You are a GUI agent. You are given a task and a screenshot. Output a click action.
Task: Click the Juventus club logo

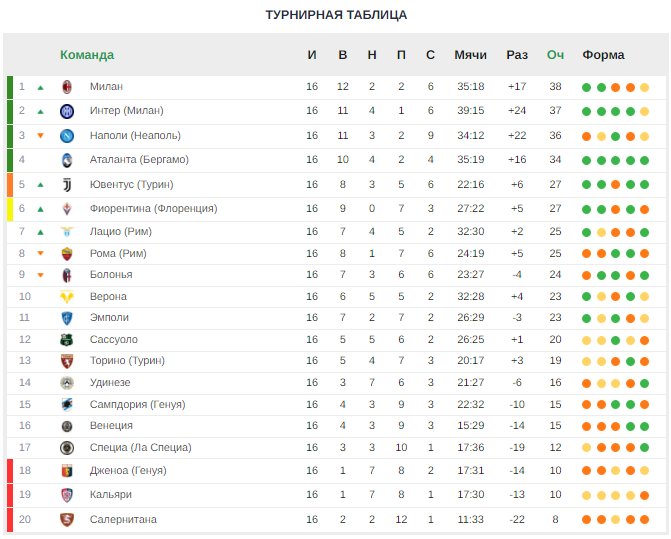coord(67,185)
